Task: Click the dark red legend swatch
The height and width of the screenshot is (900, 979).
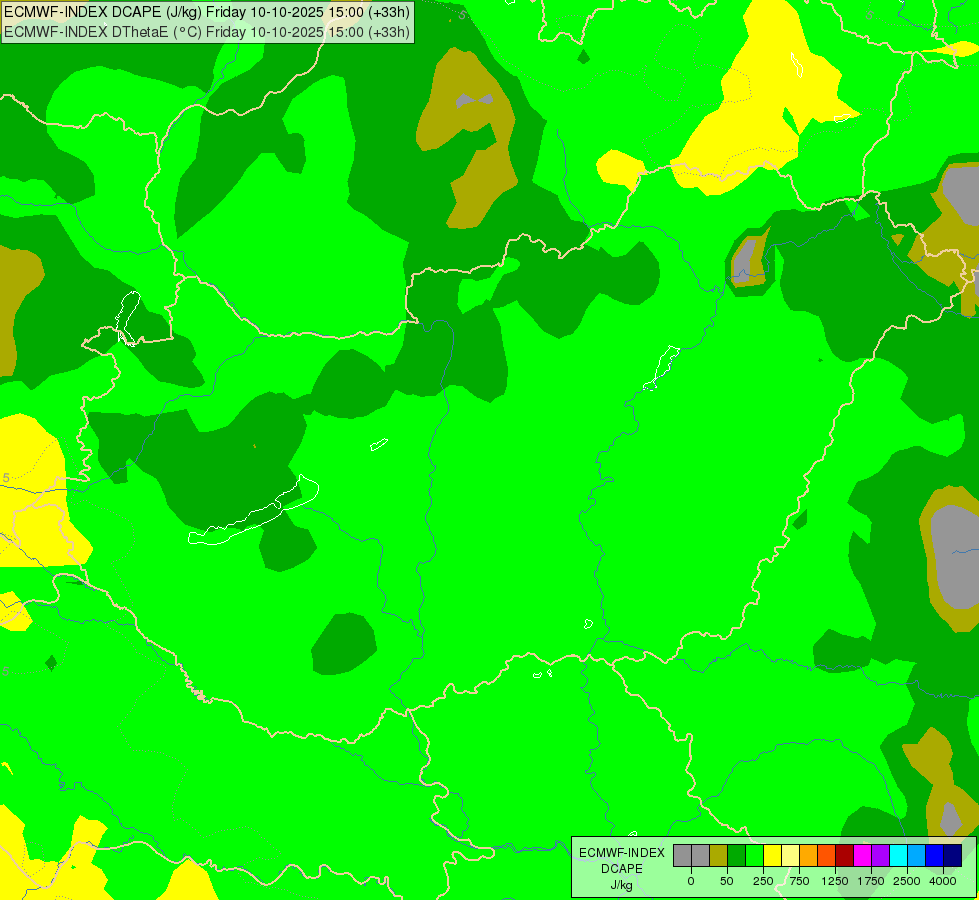Action: tap(845, 856)
